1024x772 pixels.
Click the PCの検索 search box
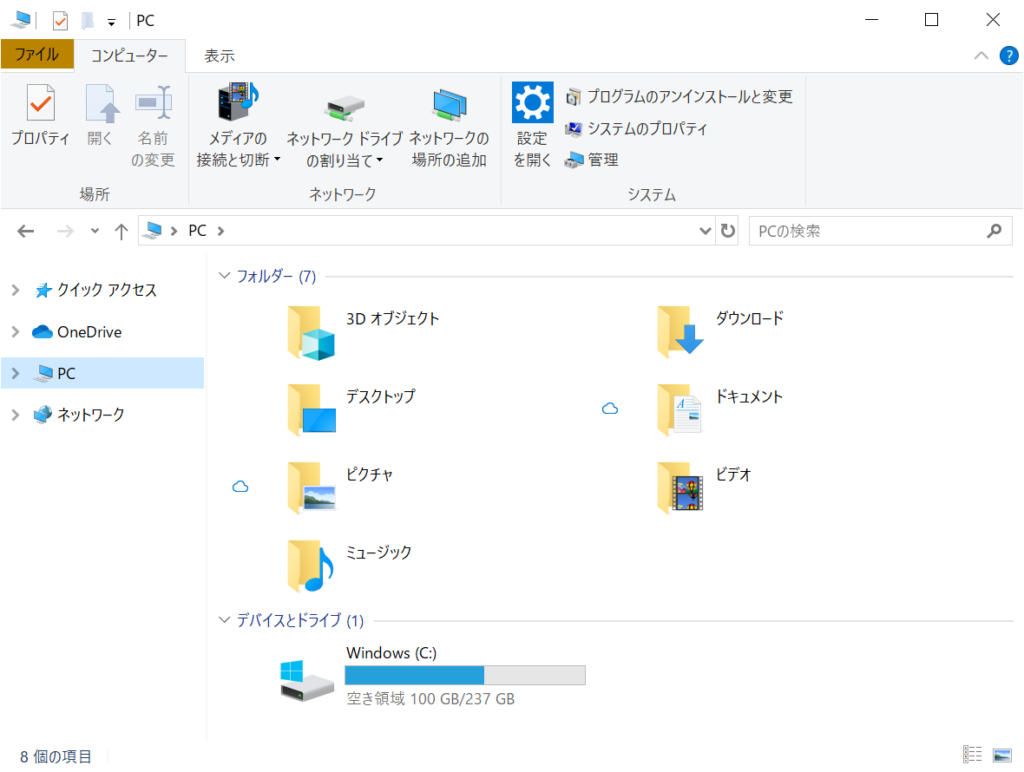[x=865, y=231]
